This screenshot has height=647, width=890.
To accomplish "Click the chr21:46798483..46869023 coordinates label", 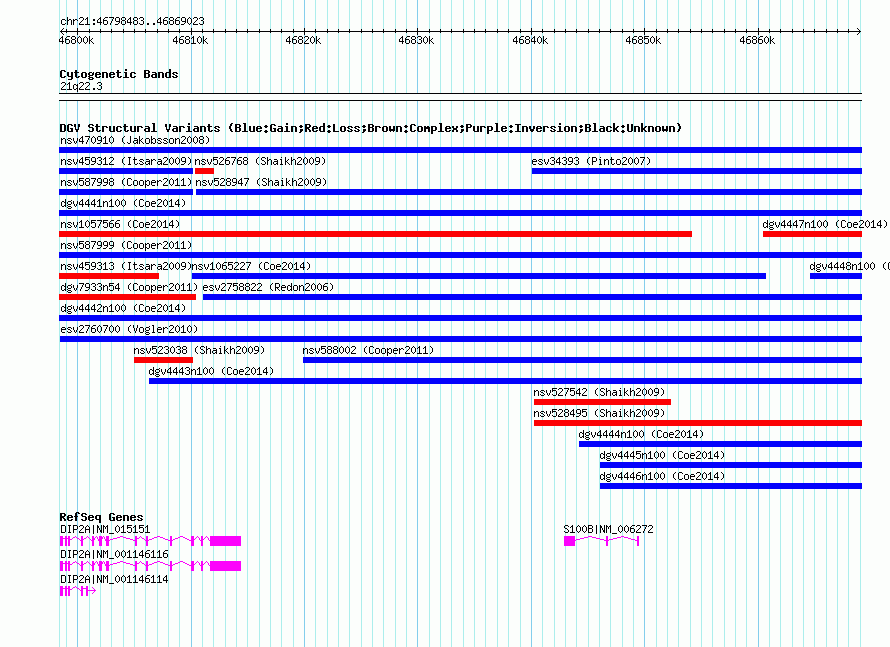I will point(132,22).
